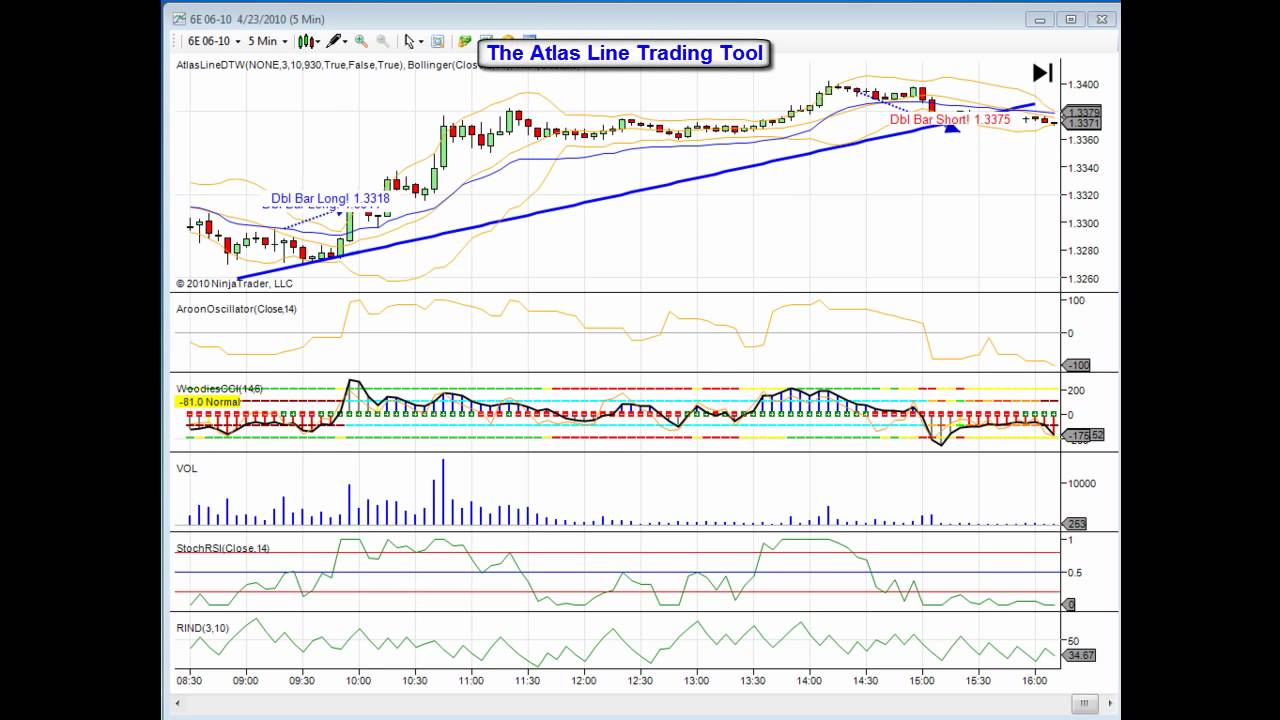Click the play-to-end arrow on the chart
The height and width of the screenshot is (720, 1280).
[x=1042, y=72]
